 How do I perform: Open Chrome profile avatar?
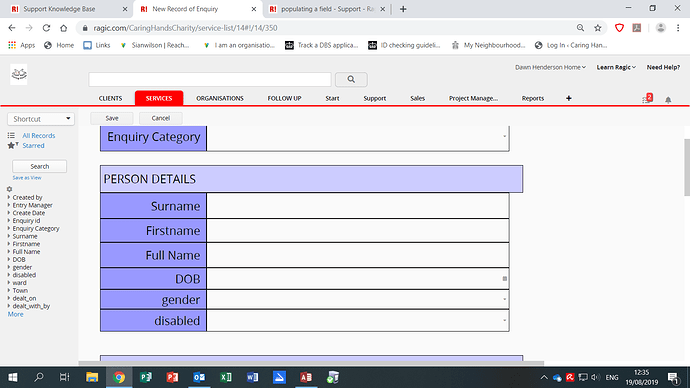click(661, 28)
